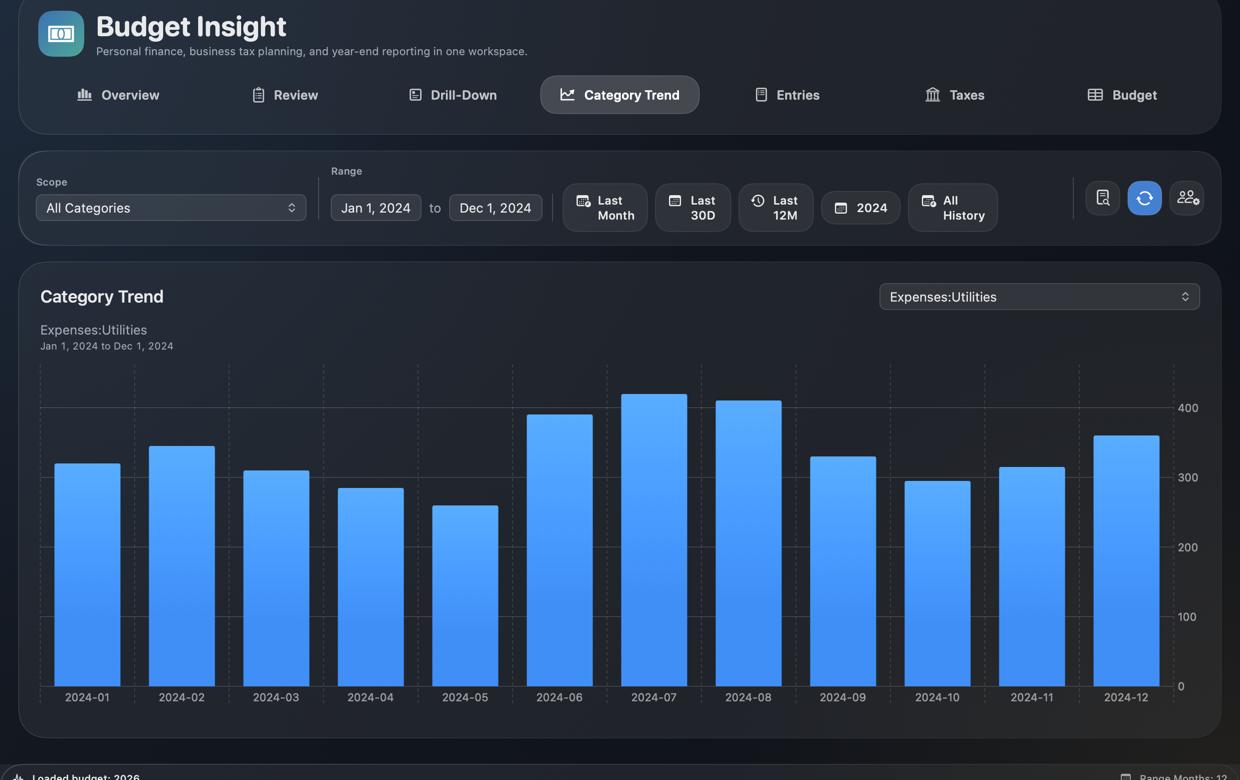1240x780 pixels.
Task: Expand the All Categories scope dropdown
Action: (x=171, y=208)
